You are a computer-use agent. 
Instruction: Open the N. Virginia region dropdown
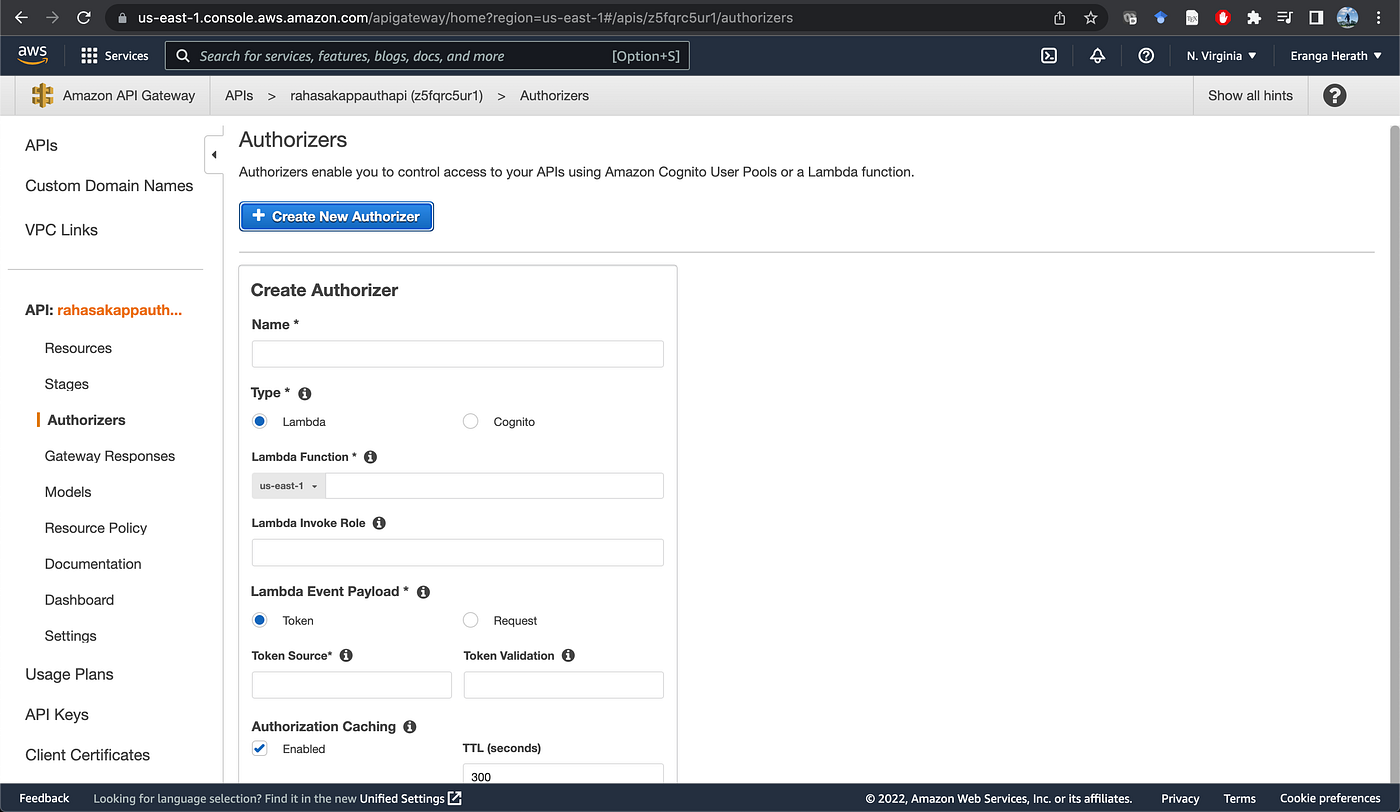[1221, 56]
